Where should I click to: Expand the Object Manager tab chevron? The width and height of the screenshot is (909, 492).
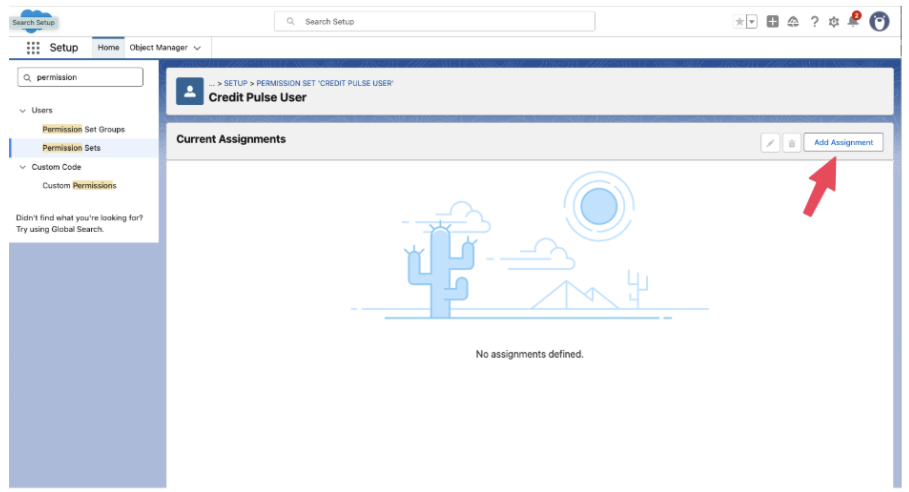(197, 48)
